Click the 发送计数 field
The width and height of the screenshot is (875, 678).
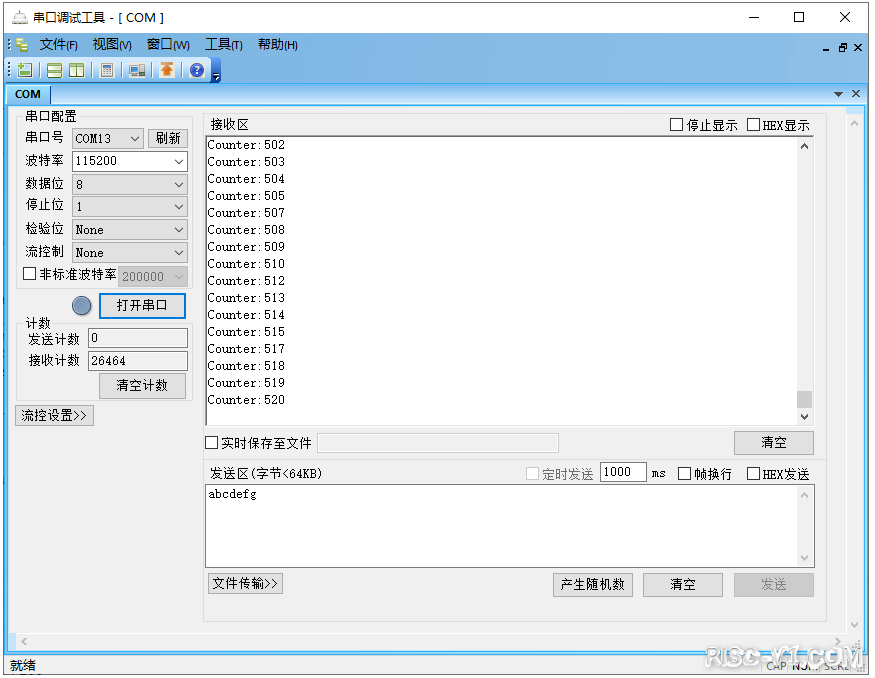point(138,338)
